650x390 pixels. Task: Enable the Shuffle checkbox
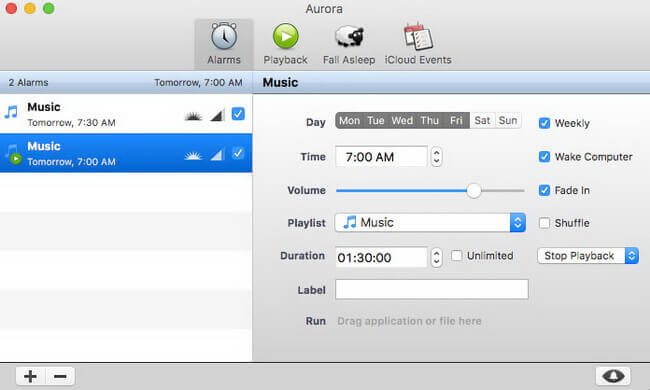coord(544,223)
